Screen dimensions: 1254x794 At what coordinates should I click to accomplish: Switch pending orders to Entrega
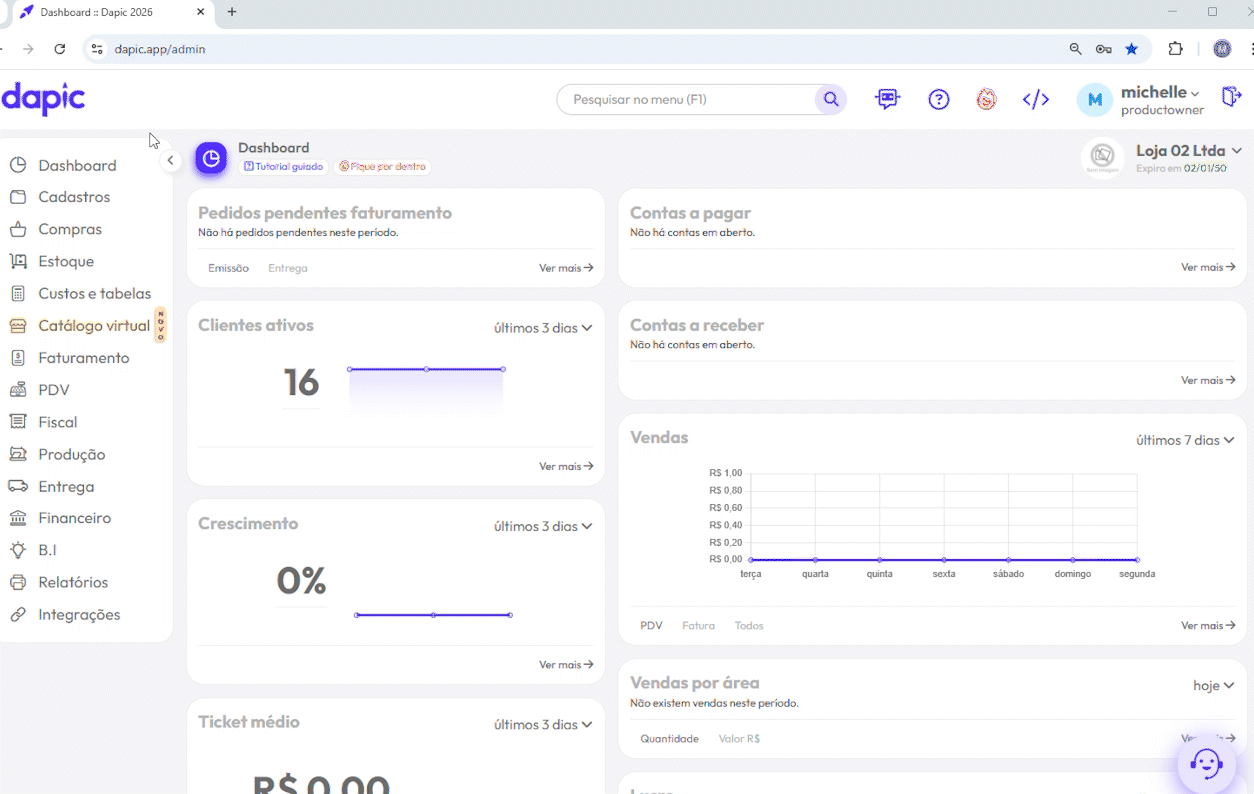pyautogui.click(x=287, y=268)
